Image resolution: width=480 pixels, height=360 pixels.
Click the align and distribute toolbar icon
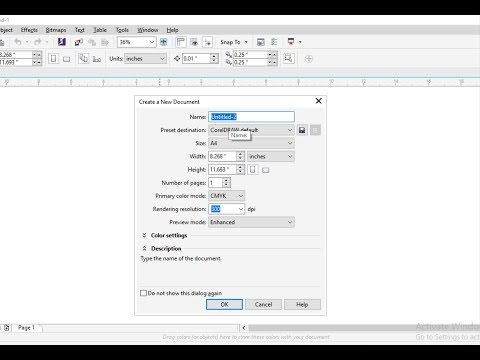274,42
